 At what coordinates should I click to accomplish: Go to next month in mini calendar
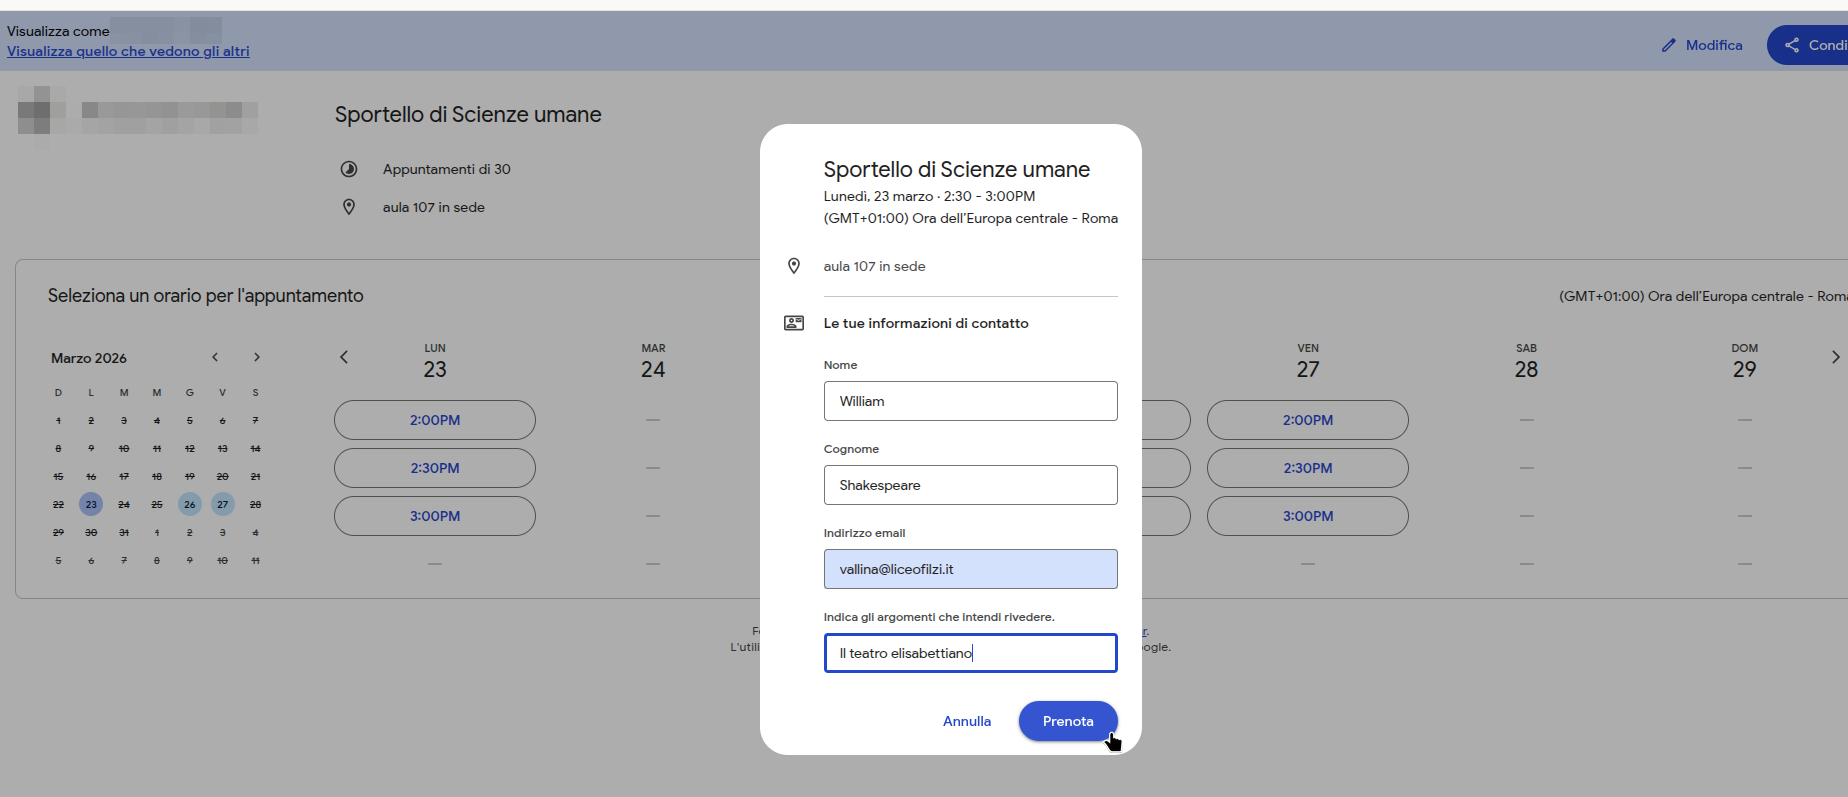coord(257,357)
